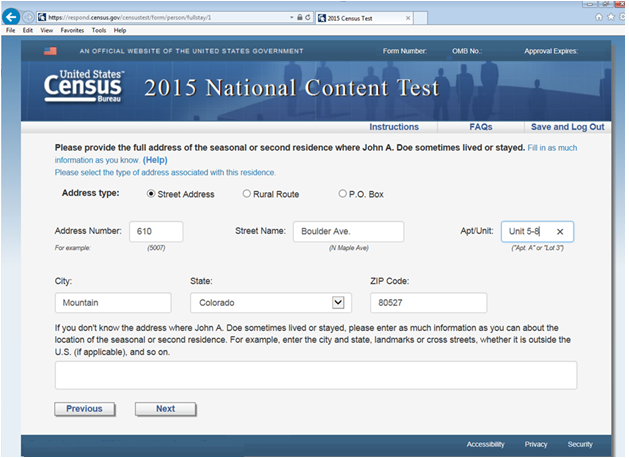Select the P.O. Box radio button

point(342,194)
